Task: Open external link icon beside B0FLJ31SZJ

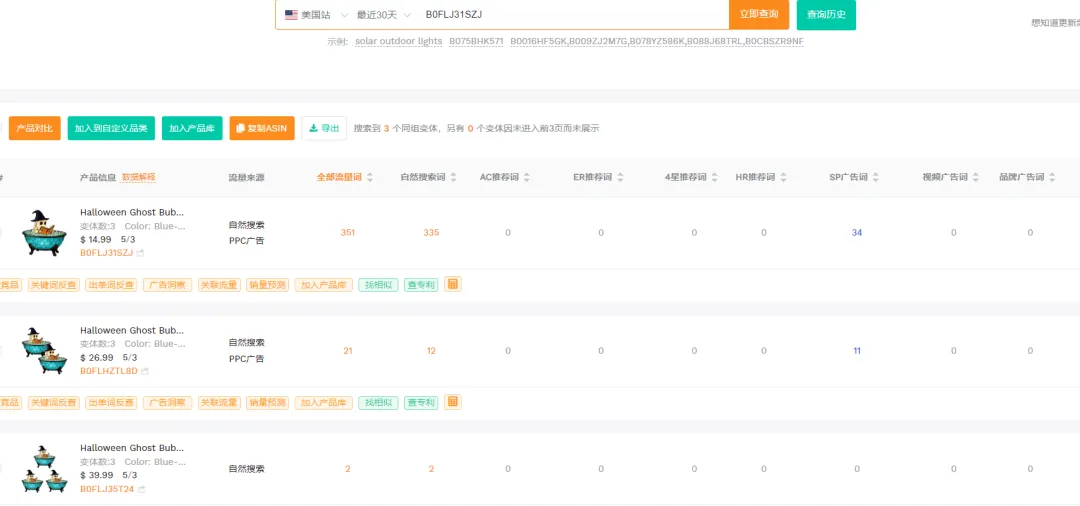Action: [141, 253]
